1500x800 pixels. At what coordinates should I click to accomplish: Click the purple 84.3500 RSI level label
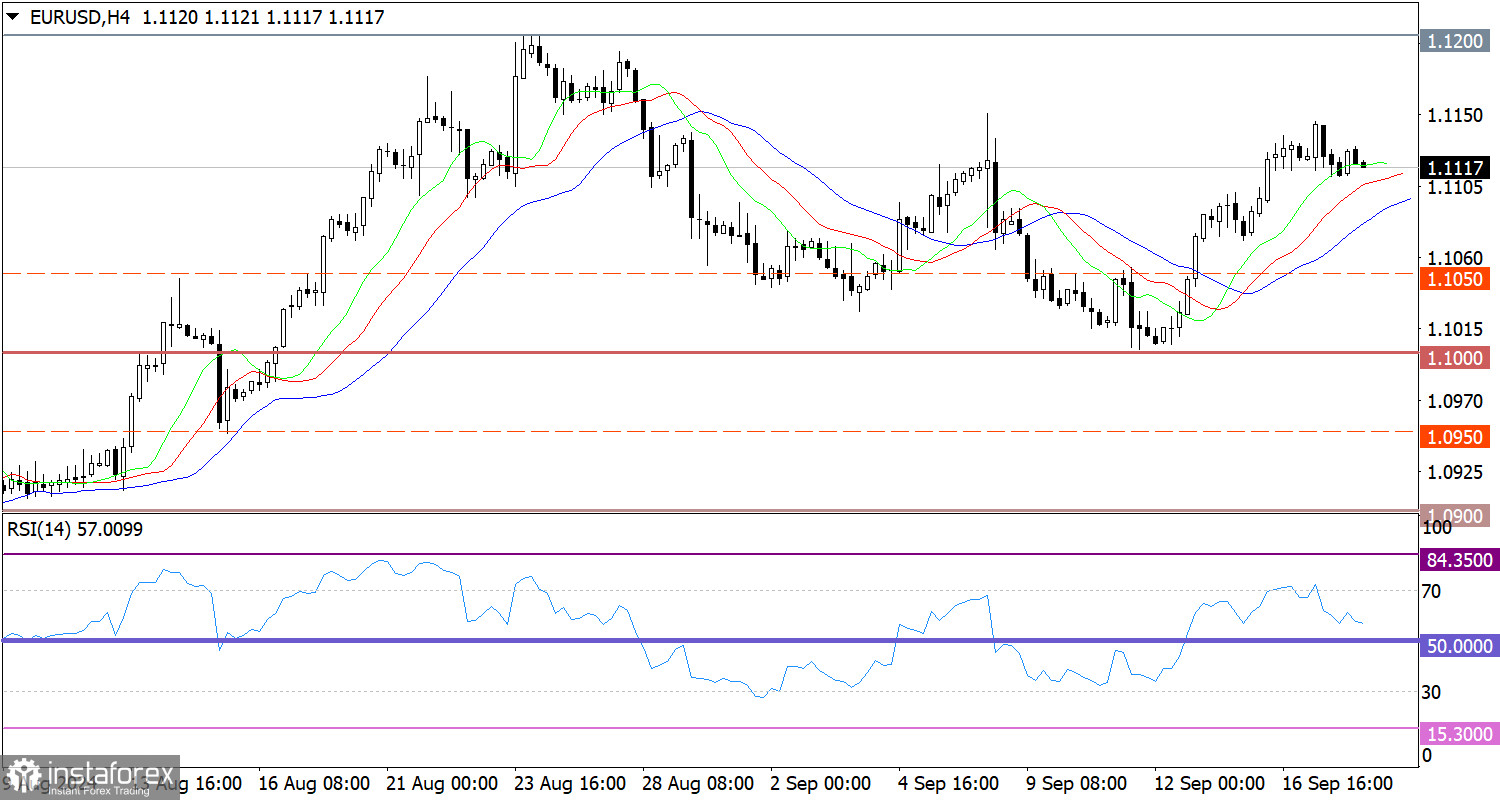pos(1459,559)
